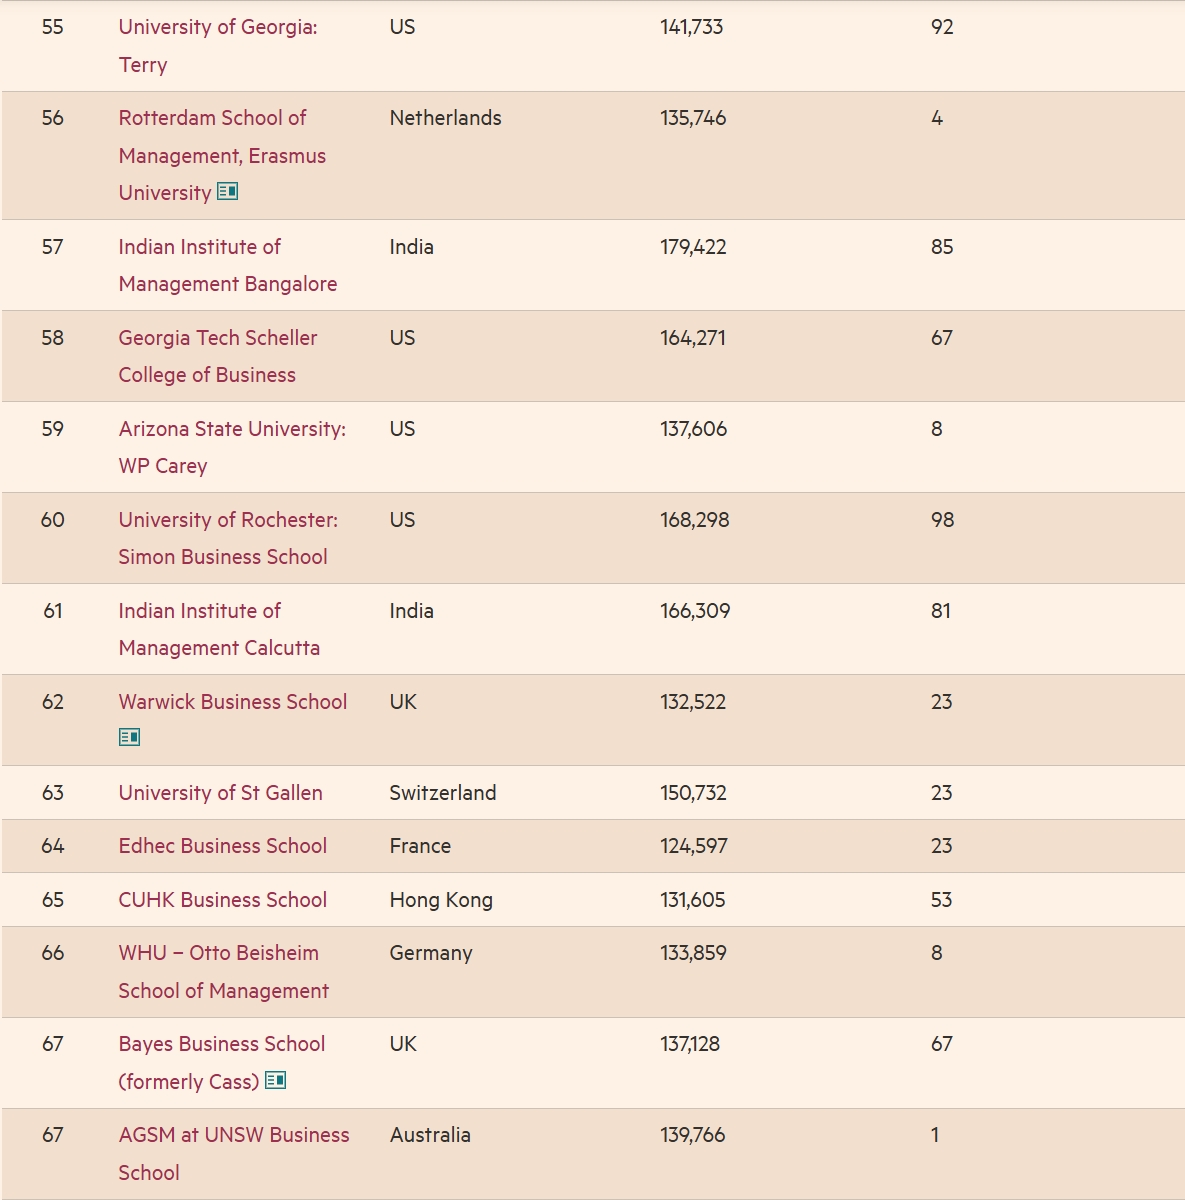This screenshot has width=1185, height=1200.
Task: Select the 150,732 value for St Gallen
Action: [694, 793]
